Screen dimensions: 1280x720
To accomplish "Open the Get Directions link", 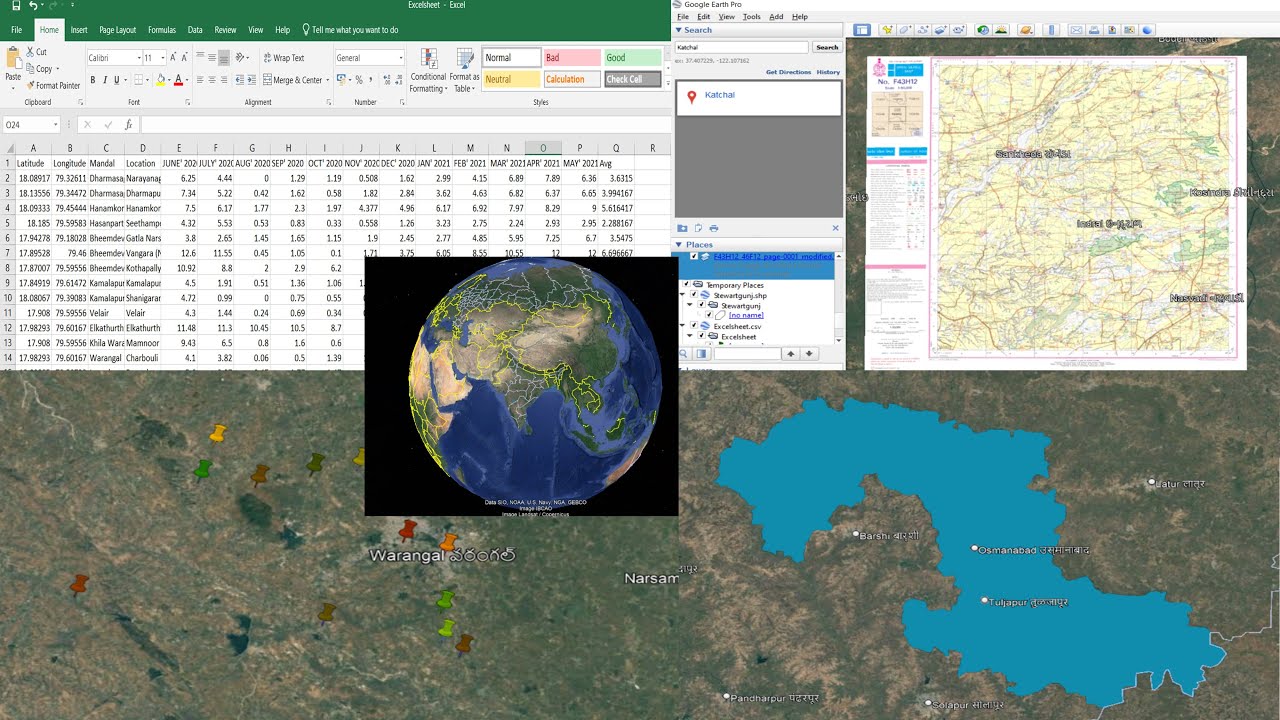I will (x=788, y=72).
